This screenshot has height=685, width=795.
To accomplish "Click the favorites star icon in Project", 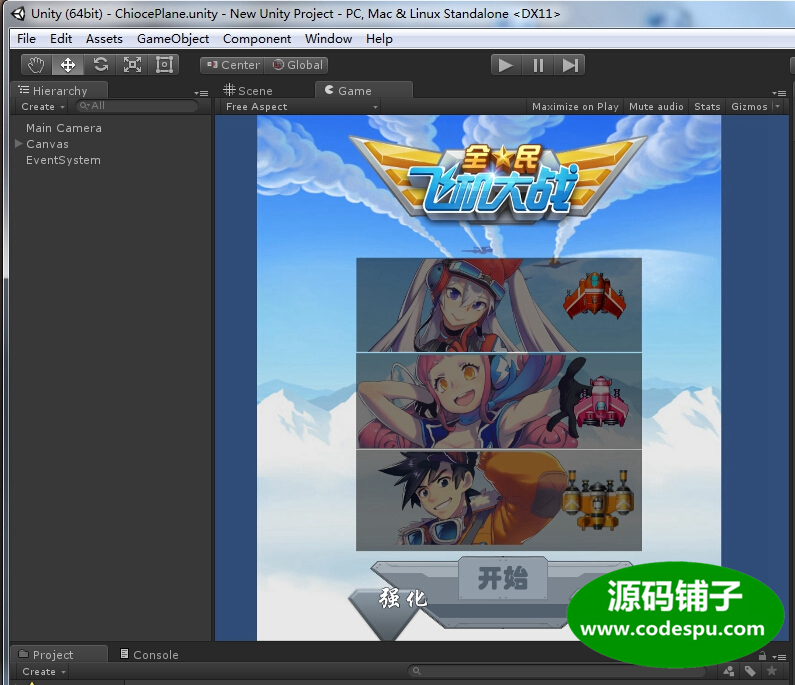I will 772,671.
